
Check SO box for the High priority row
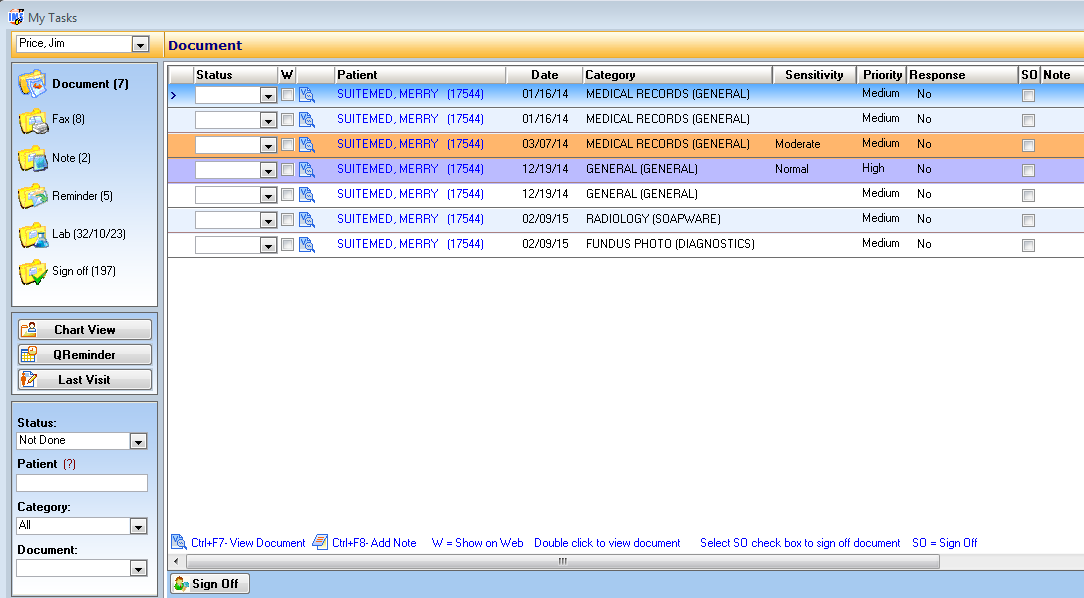click(x=1028, y=170)
